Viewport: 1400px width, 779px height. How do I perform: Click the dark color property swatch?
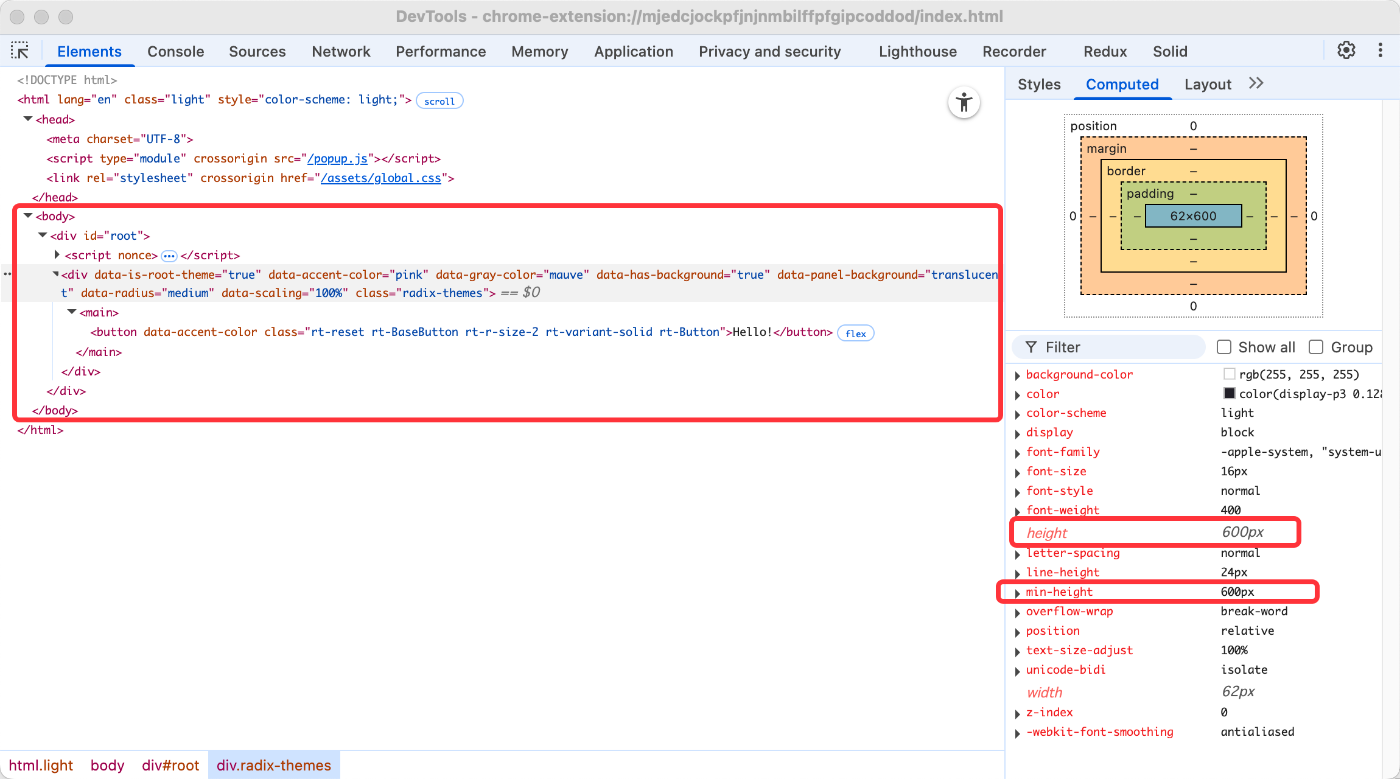1229,394
